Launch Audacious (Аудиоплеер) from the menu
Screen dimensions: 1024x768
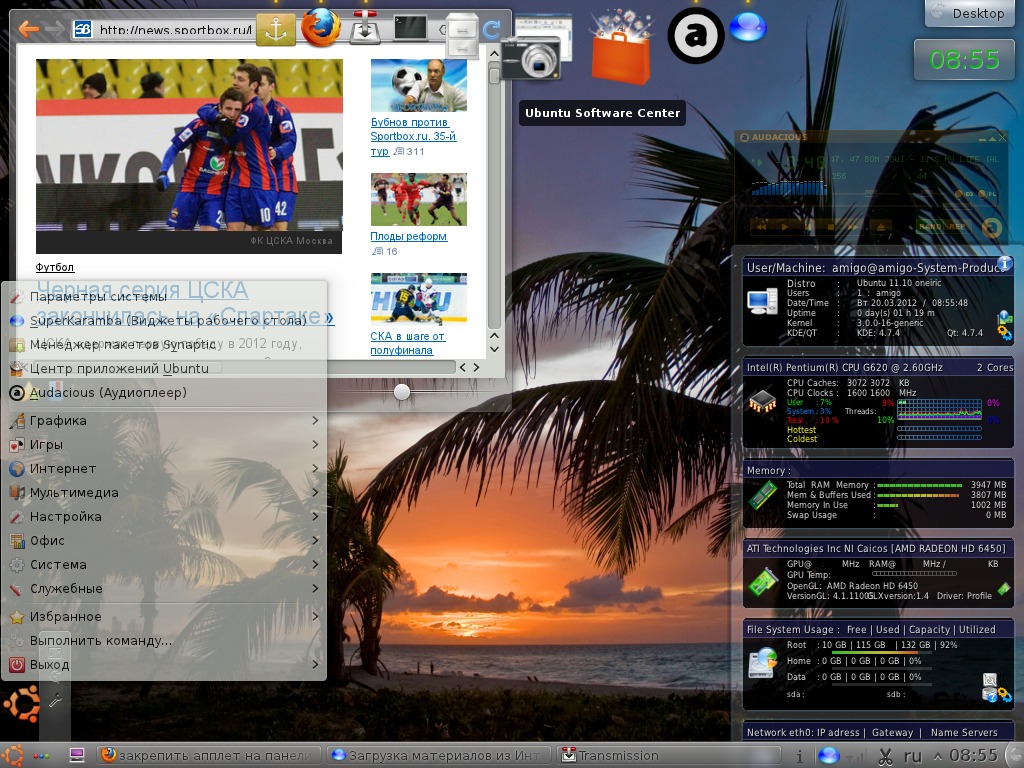tap(163, 392)
